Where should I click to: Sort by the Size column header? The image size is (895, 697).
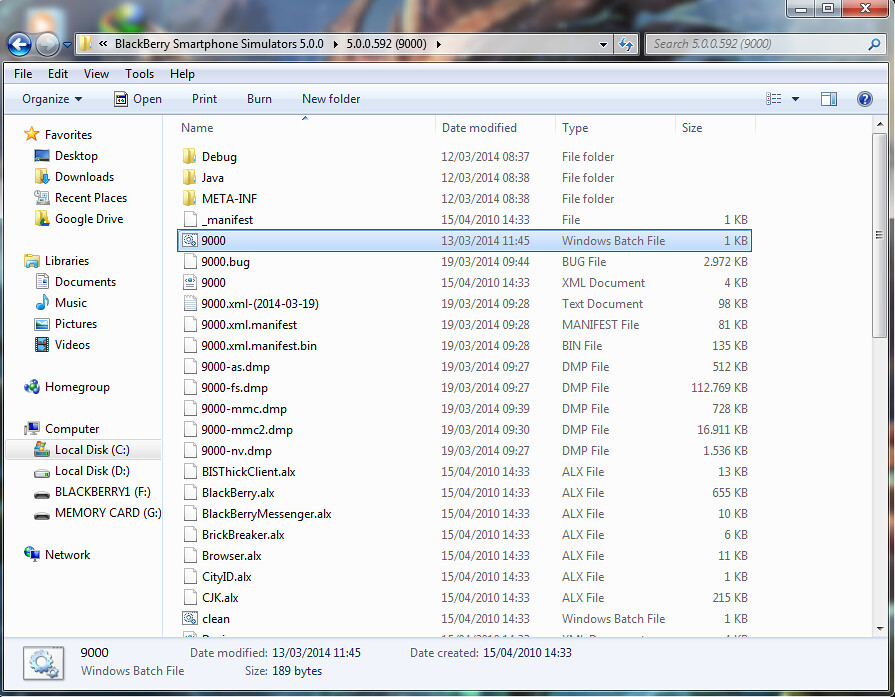692,128
